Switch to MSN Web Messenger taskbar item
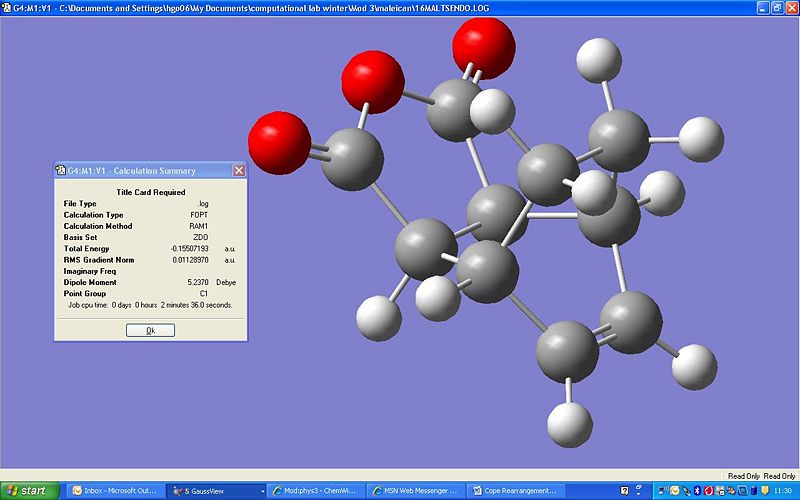Screen dimensions: 800x500 414,491
